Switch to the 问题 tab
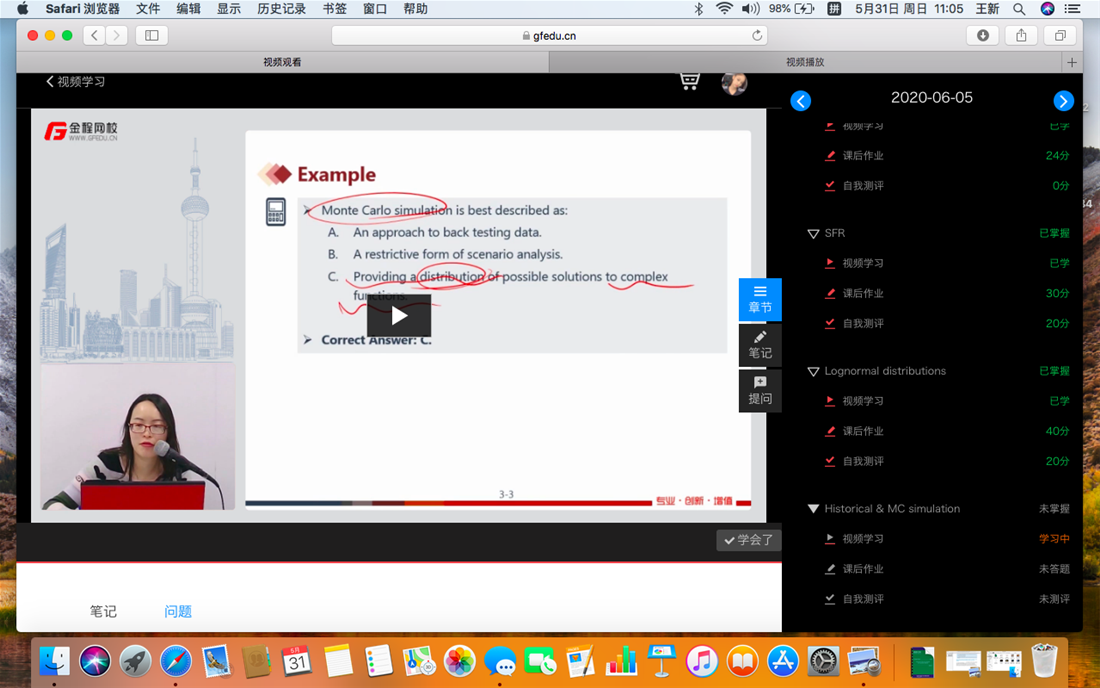1100x688 pixels. click(178, 611)
